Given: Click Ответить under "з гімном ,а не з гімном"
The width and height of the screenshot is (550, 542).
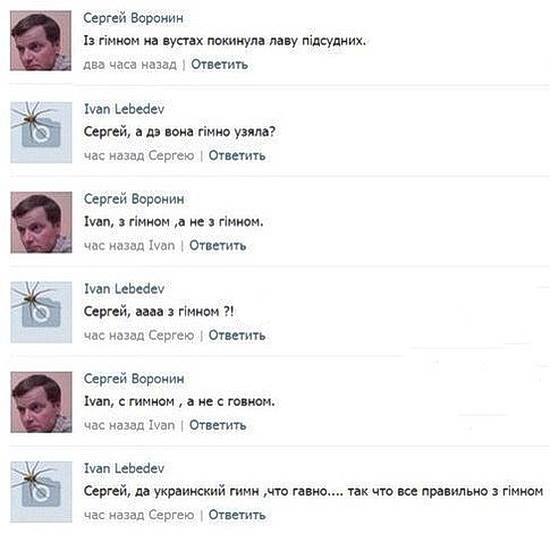Looking at the screenshot, I should coord(218,246).
